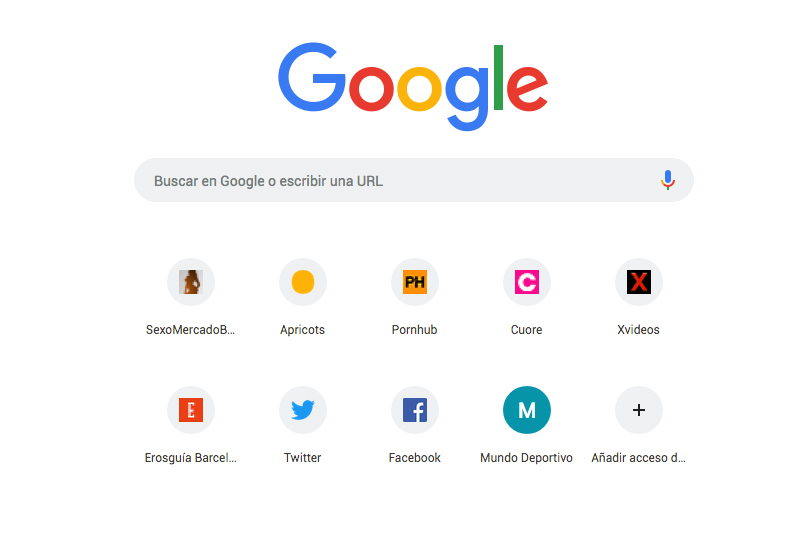This screenshot has height=546, width=801.
Task: Click the Google logo
Action: tap(413, 86)
